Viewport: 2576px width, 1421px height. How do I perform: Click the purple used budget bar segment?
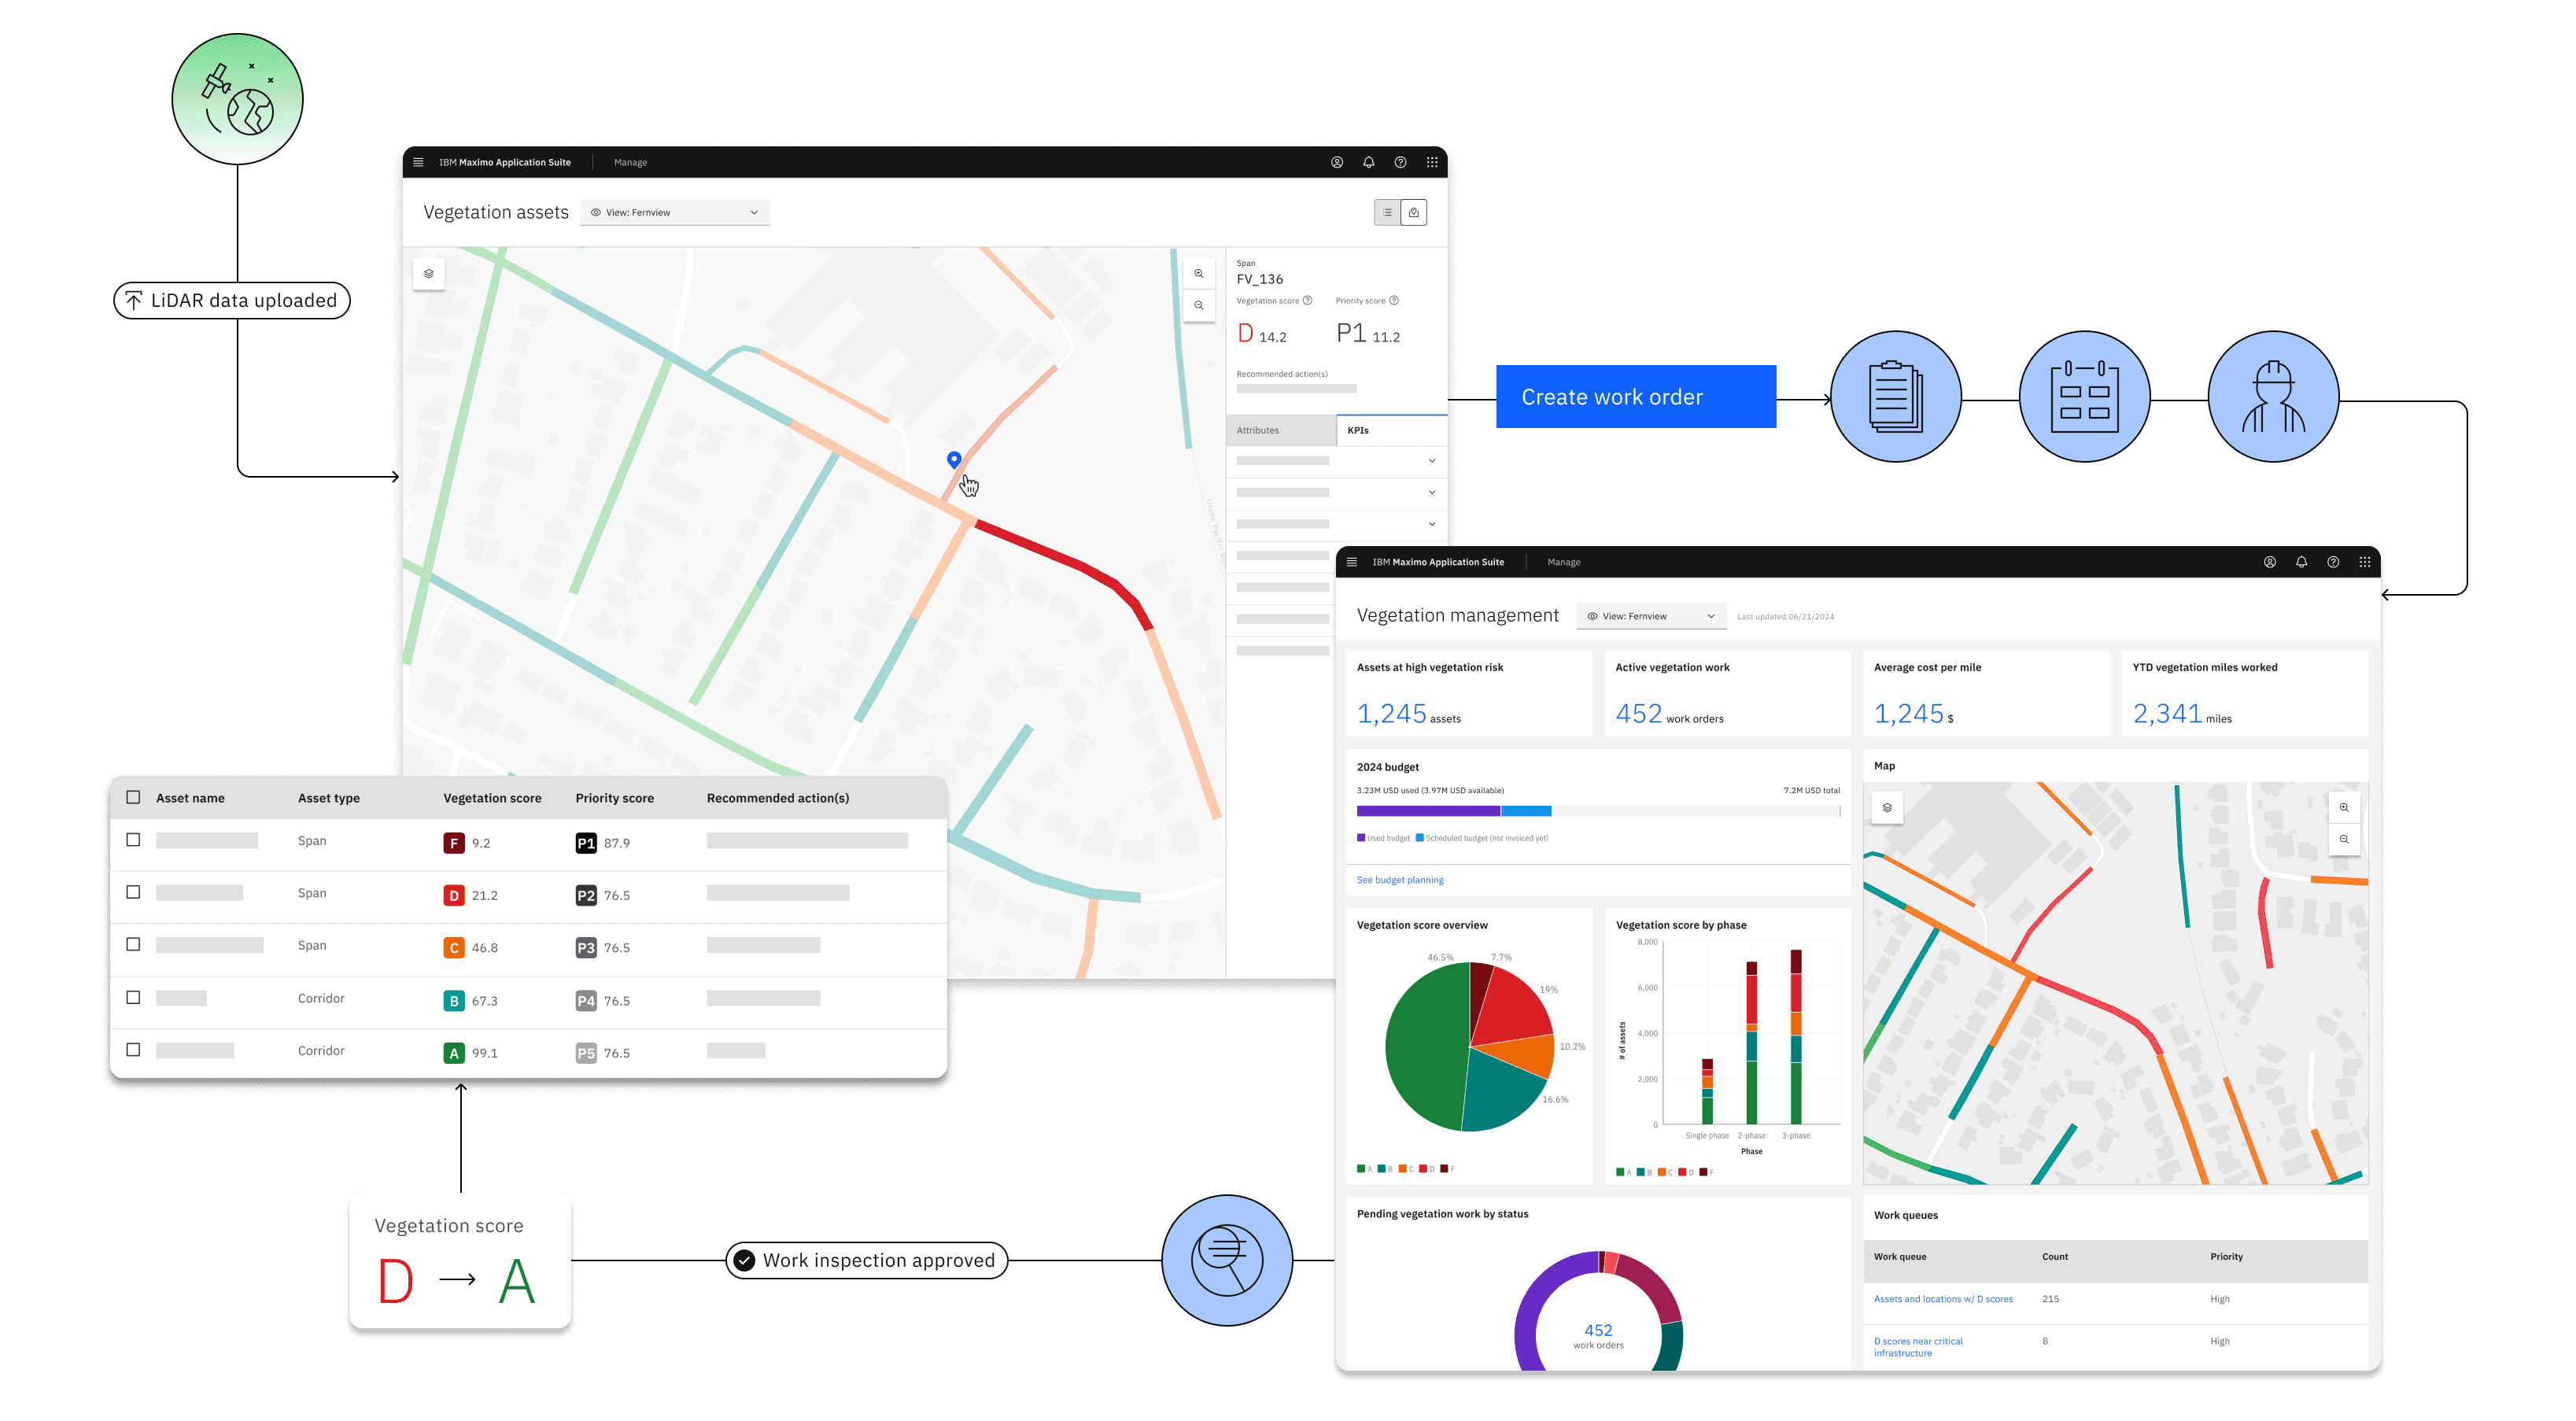pos(1427,811)
